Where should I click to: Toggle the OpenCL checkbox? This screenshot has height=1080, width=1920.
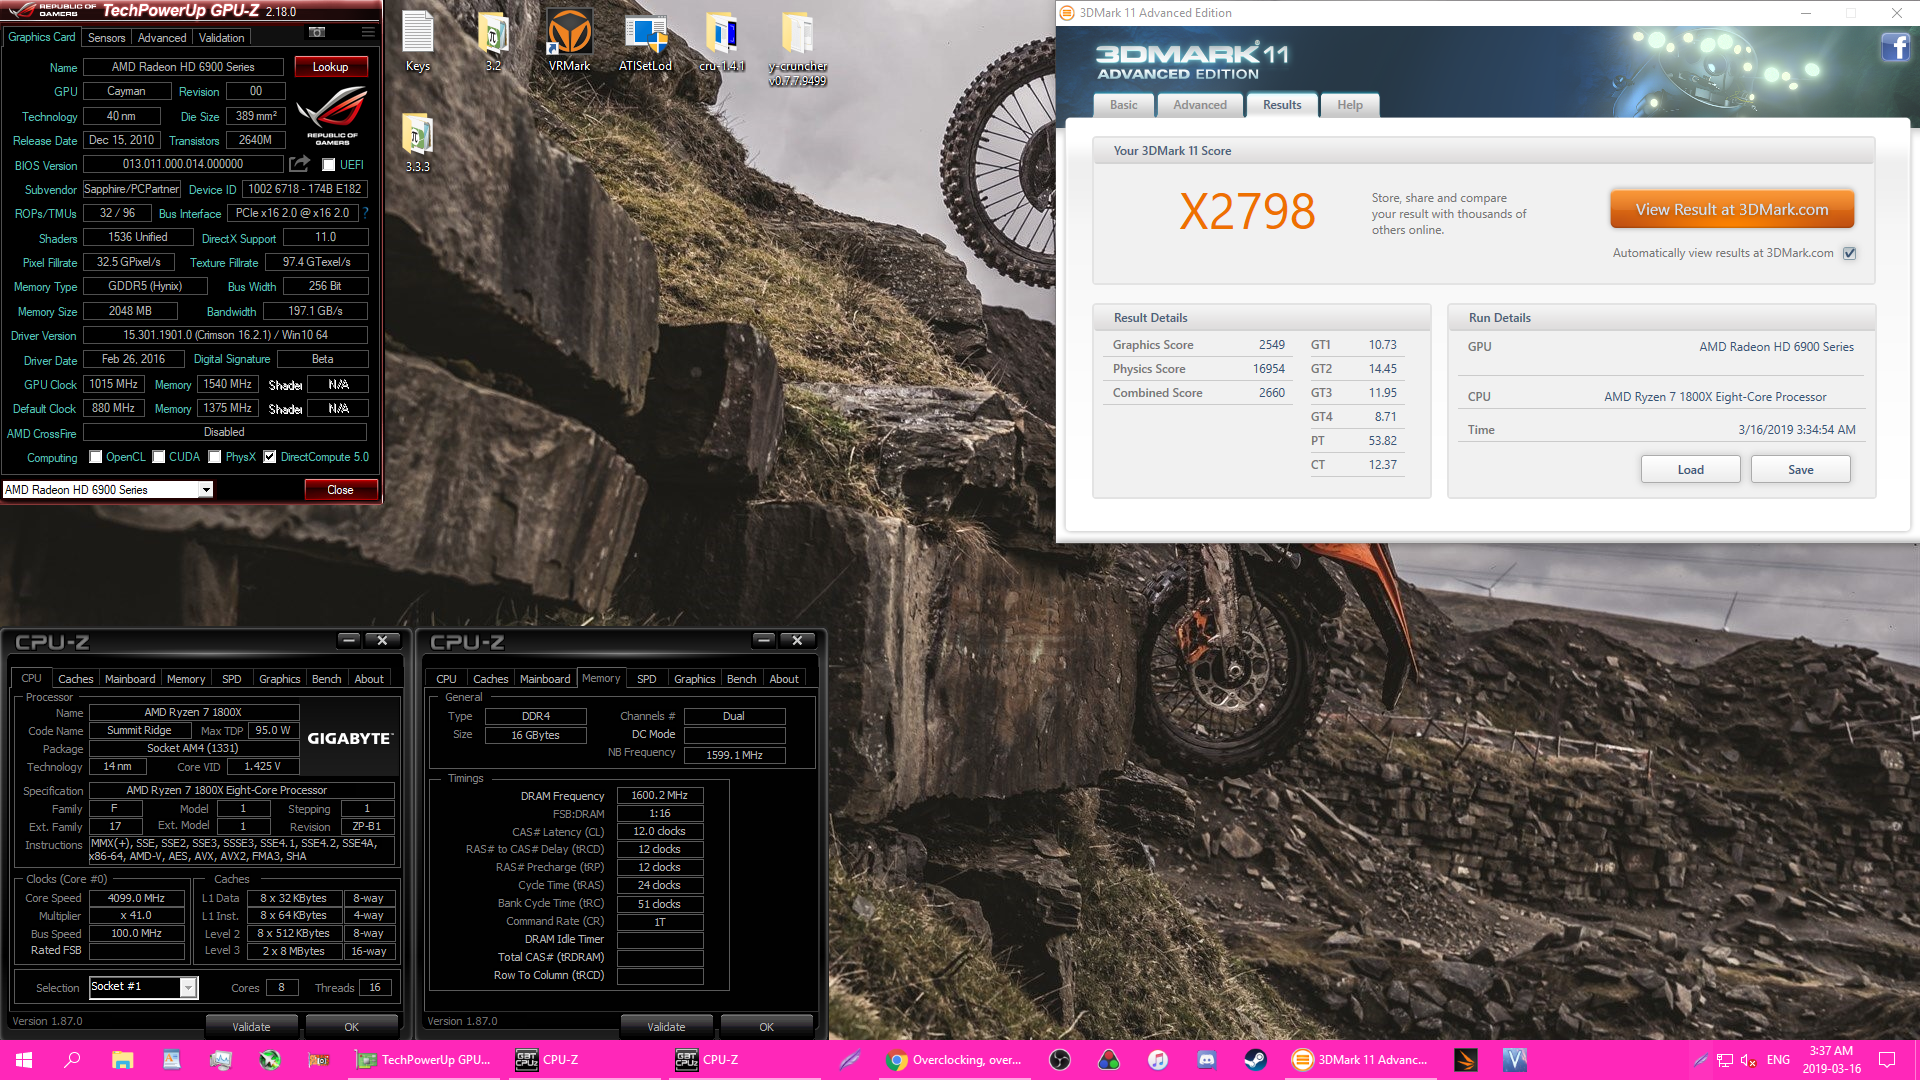coord(95,457)
